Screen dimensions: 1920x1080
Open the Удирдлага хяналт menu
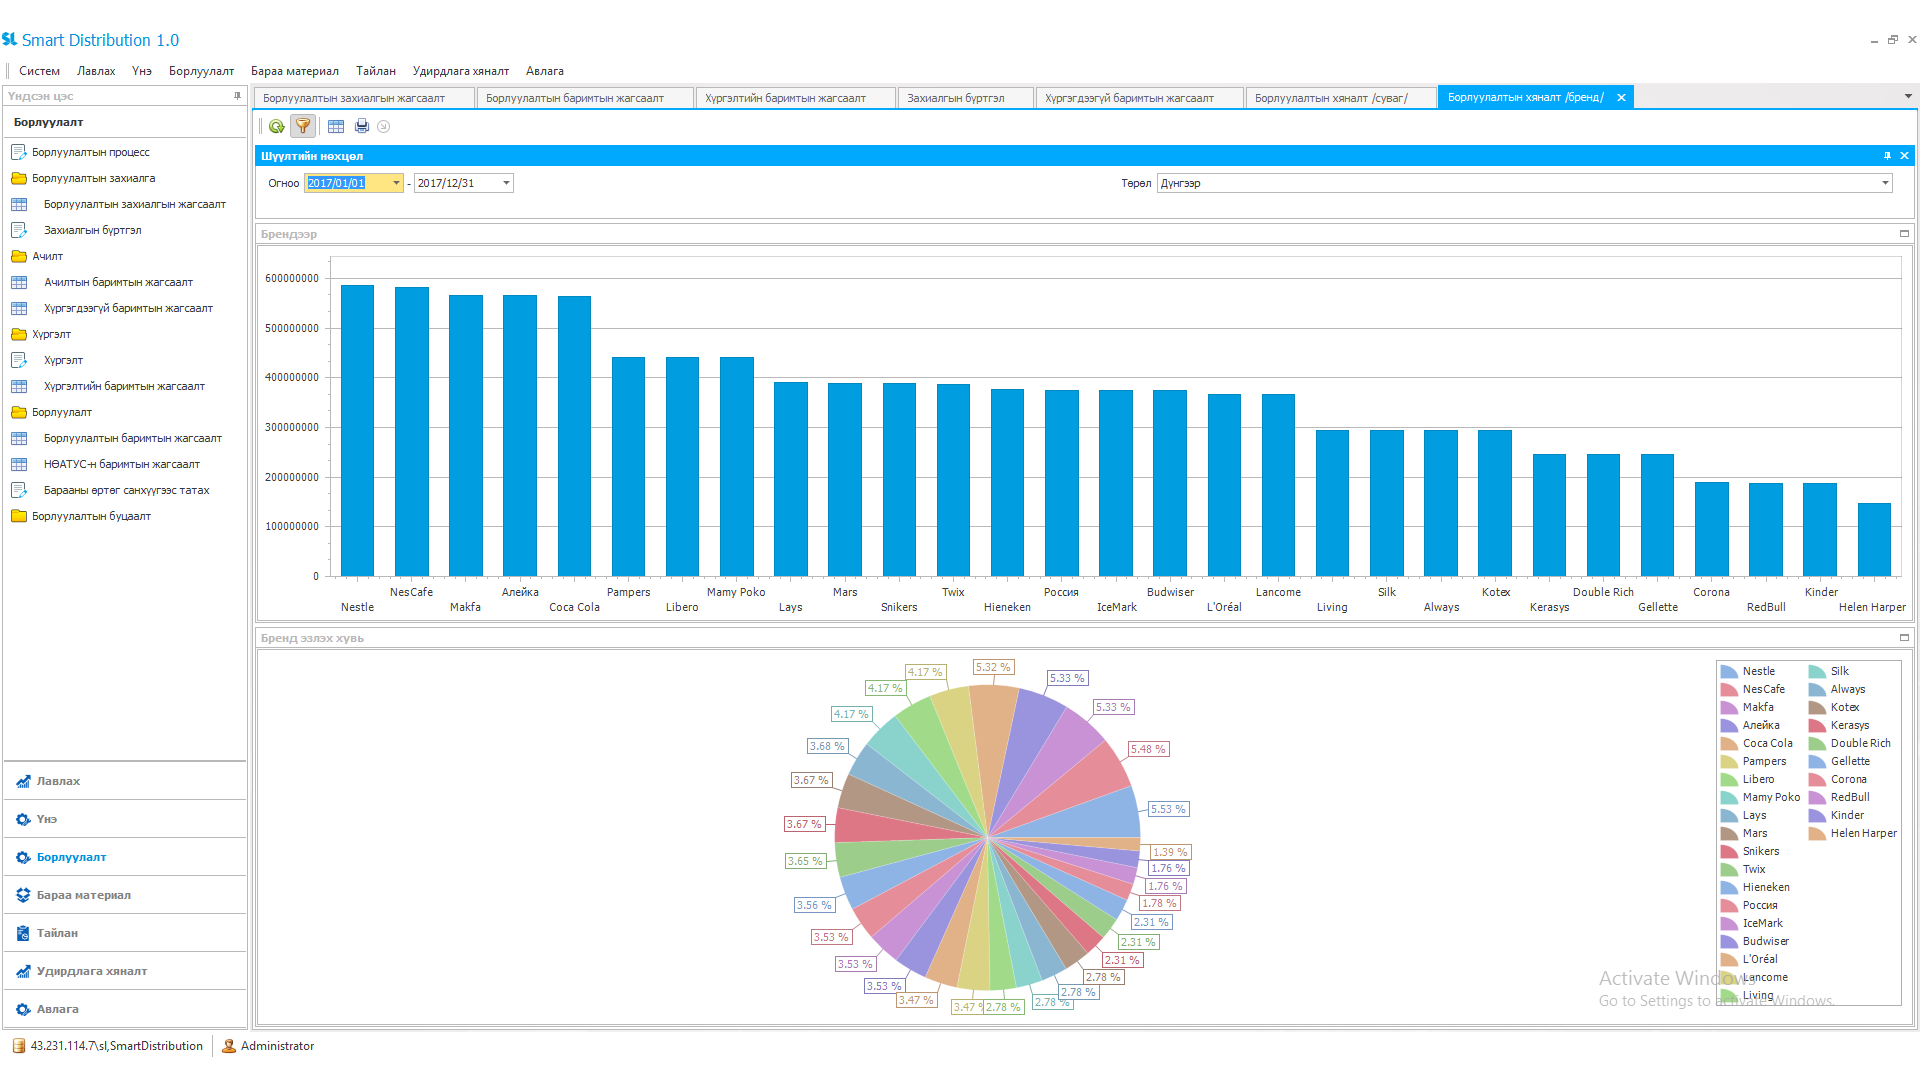pyautogui.click(x=461, y=71)
